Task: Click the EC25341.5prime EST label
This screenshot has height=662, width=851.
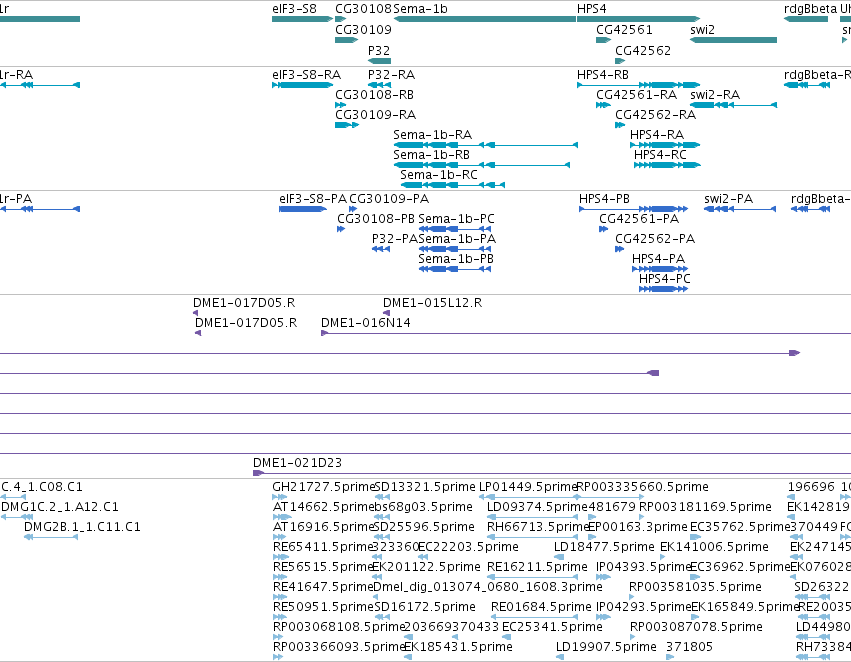Action: coord(552,627)
